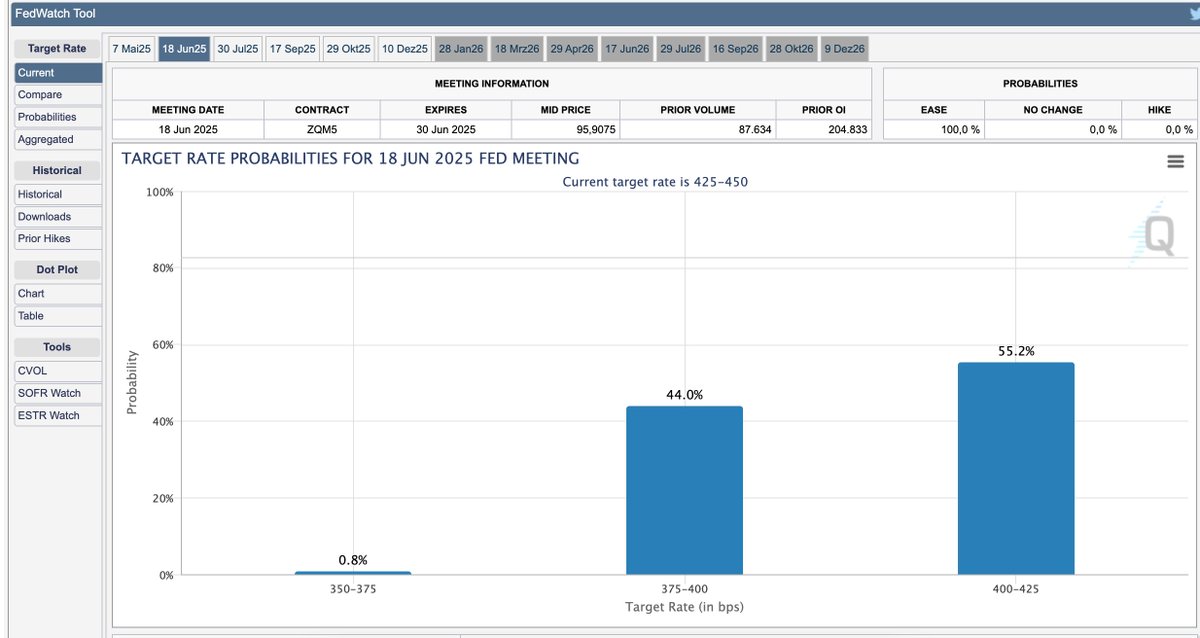
Task: Select the 28 Jan26 meeting tab
Action: tap(461, 49)
